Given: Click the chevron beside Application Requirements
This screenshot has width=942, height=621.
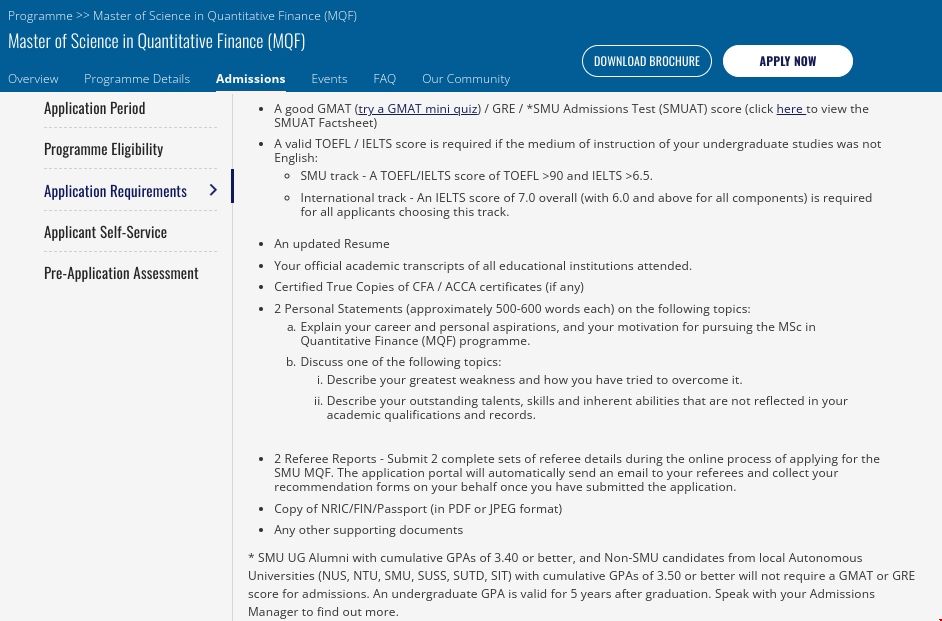Looking at the screenshot, I should pyautogui.click(x=213, y=190).
